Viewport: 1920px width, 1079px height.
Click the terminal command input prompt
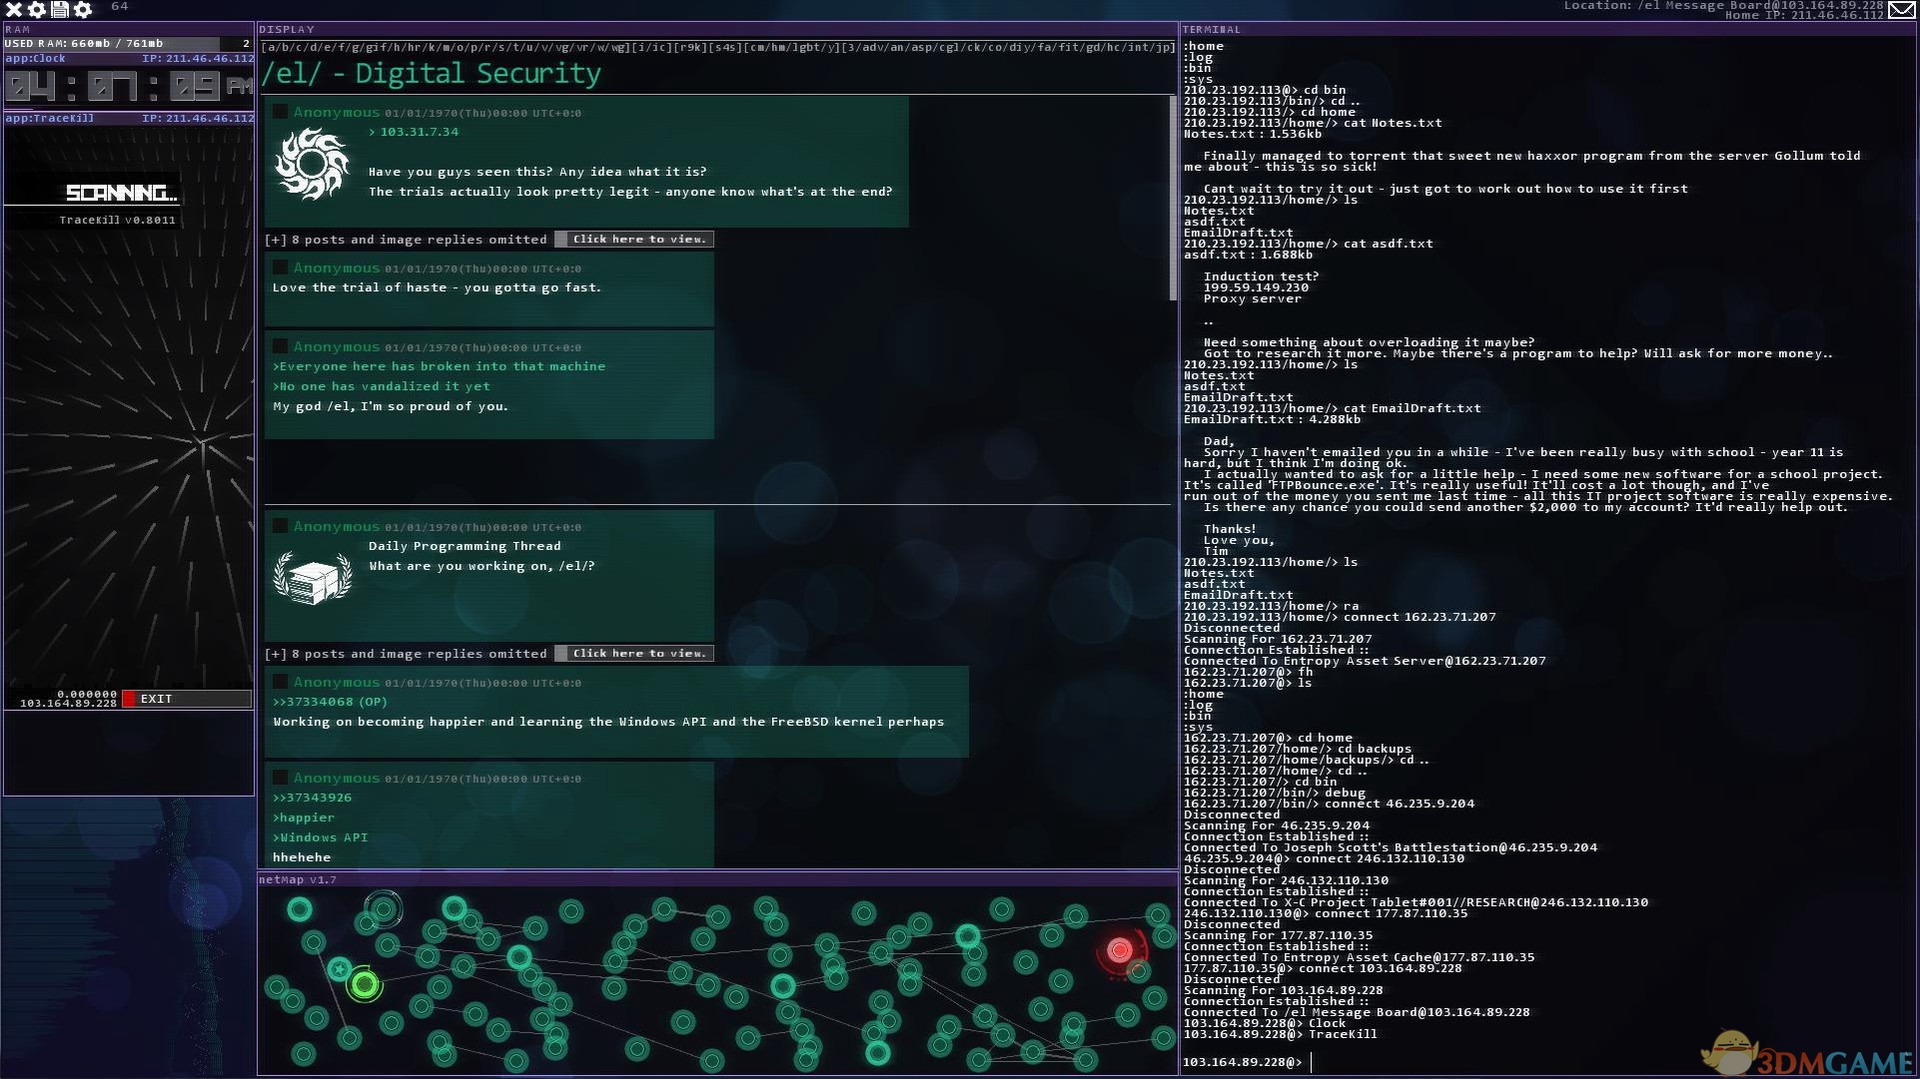click(1500, 1062)
